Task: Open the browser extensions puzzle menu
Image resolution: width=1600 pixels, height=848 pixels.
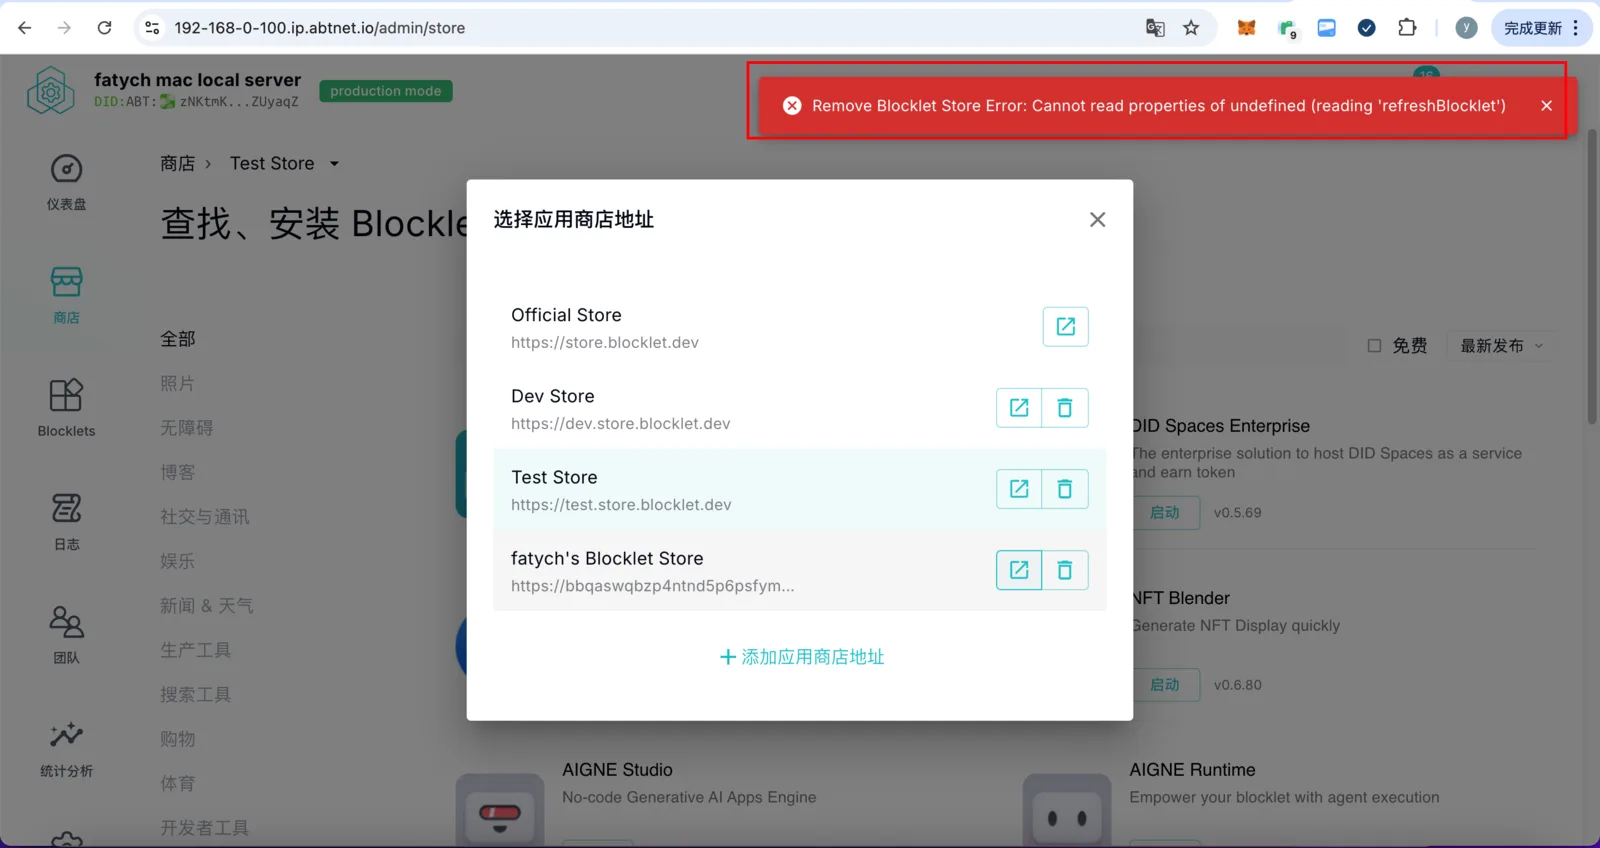Action: (1407, 28)
